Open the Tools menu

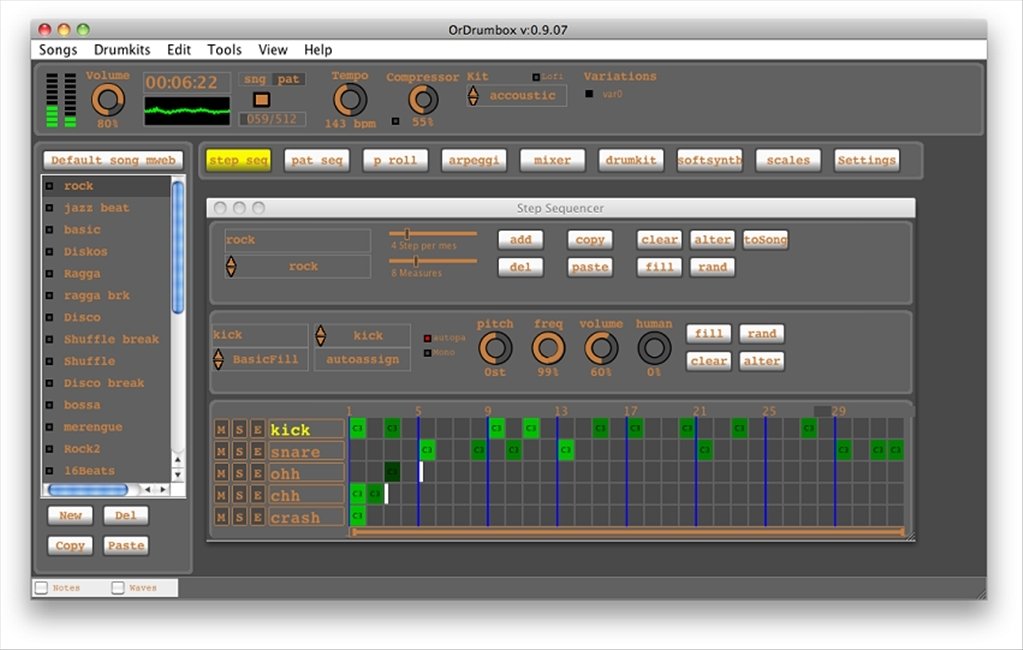(x=224, y=50)
